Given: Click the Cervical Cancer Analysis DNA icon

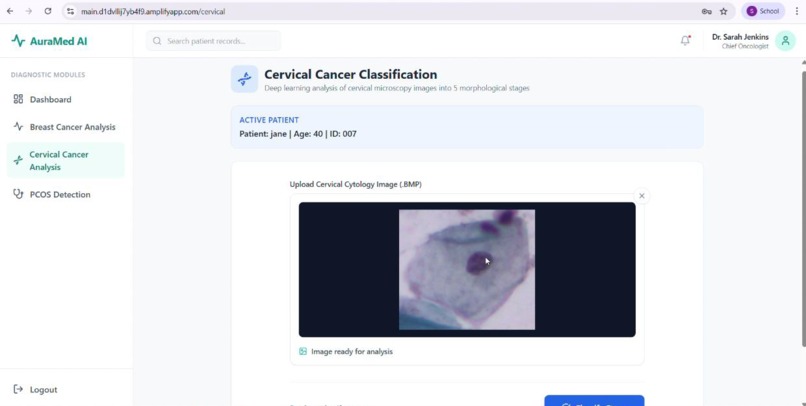Looking at the screenshot, I should coord(18,160).
